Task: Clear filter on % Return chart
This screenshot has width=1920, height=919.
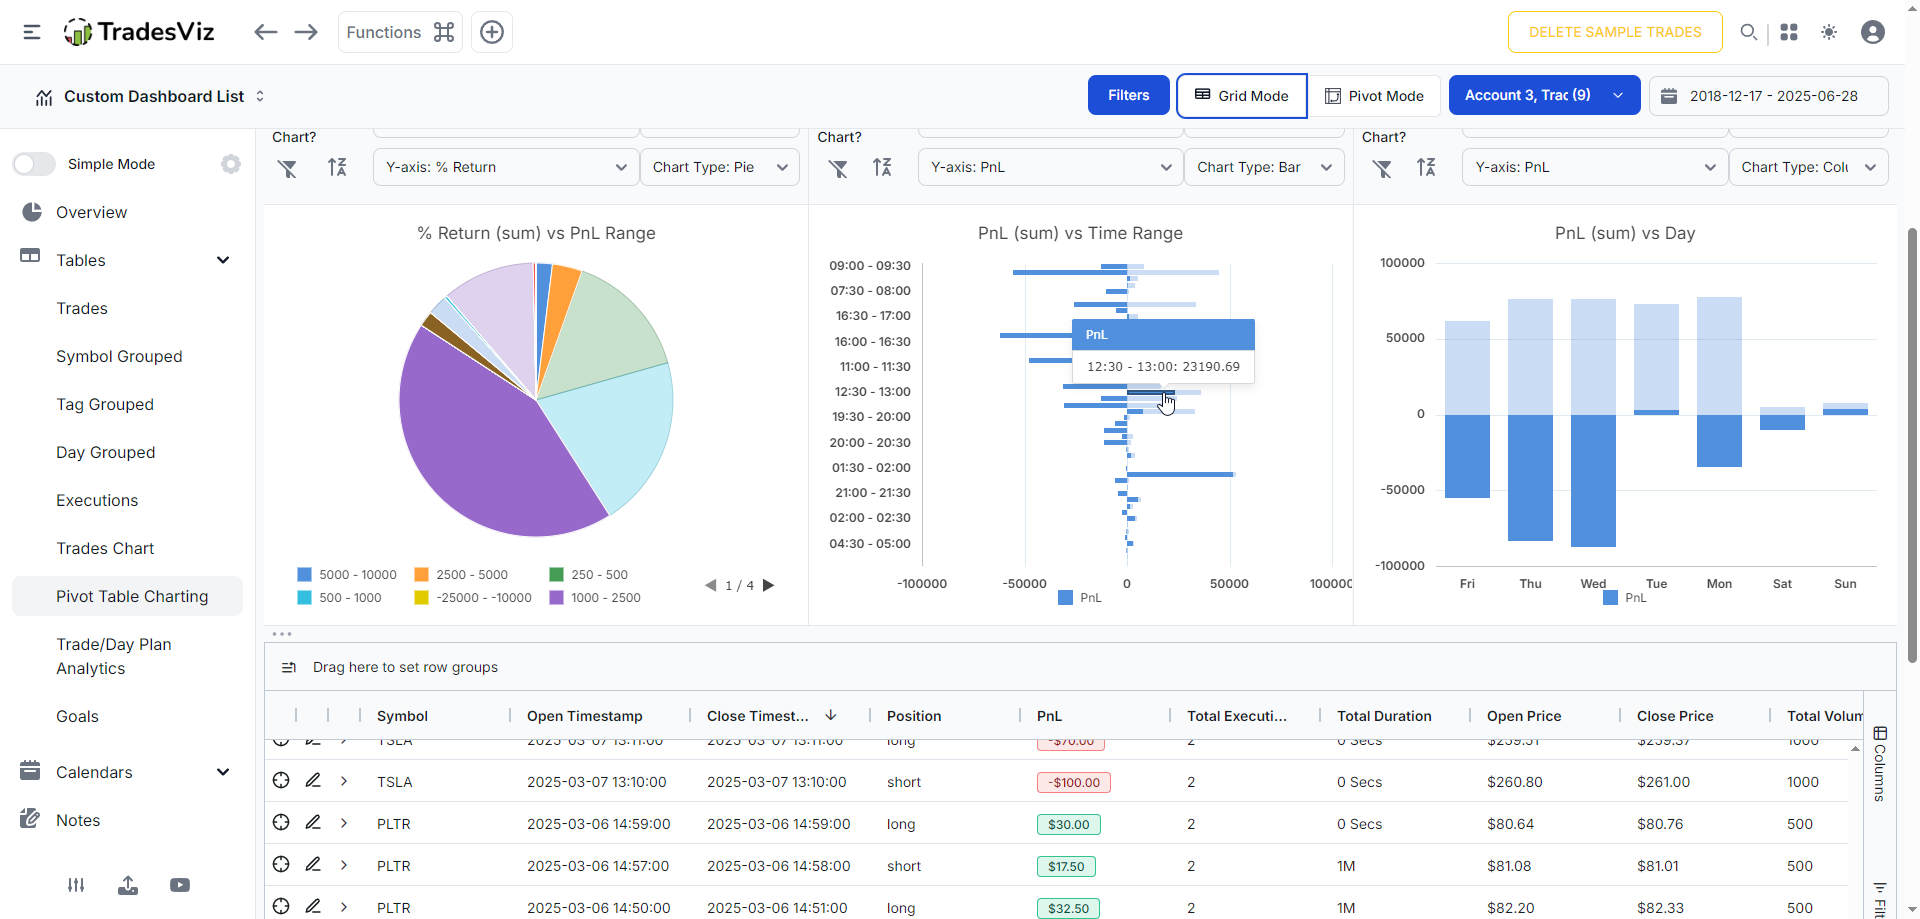Action: [x=288, y=168]
